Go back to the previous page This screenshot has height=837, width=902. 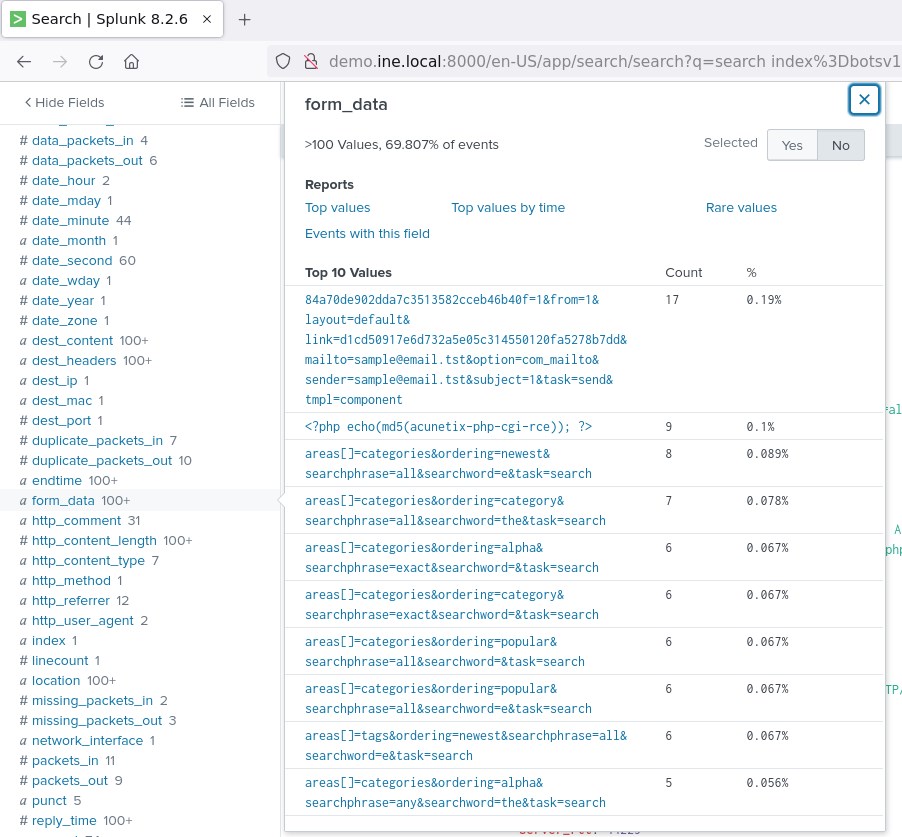coord(24,62)
